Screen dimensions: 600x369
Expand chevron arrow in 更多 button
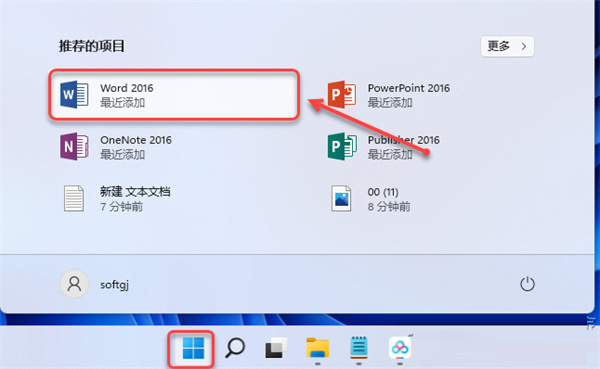click(x=524, y=46)
